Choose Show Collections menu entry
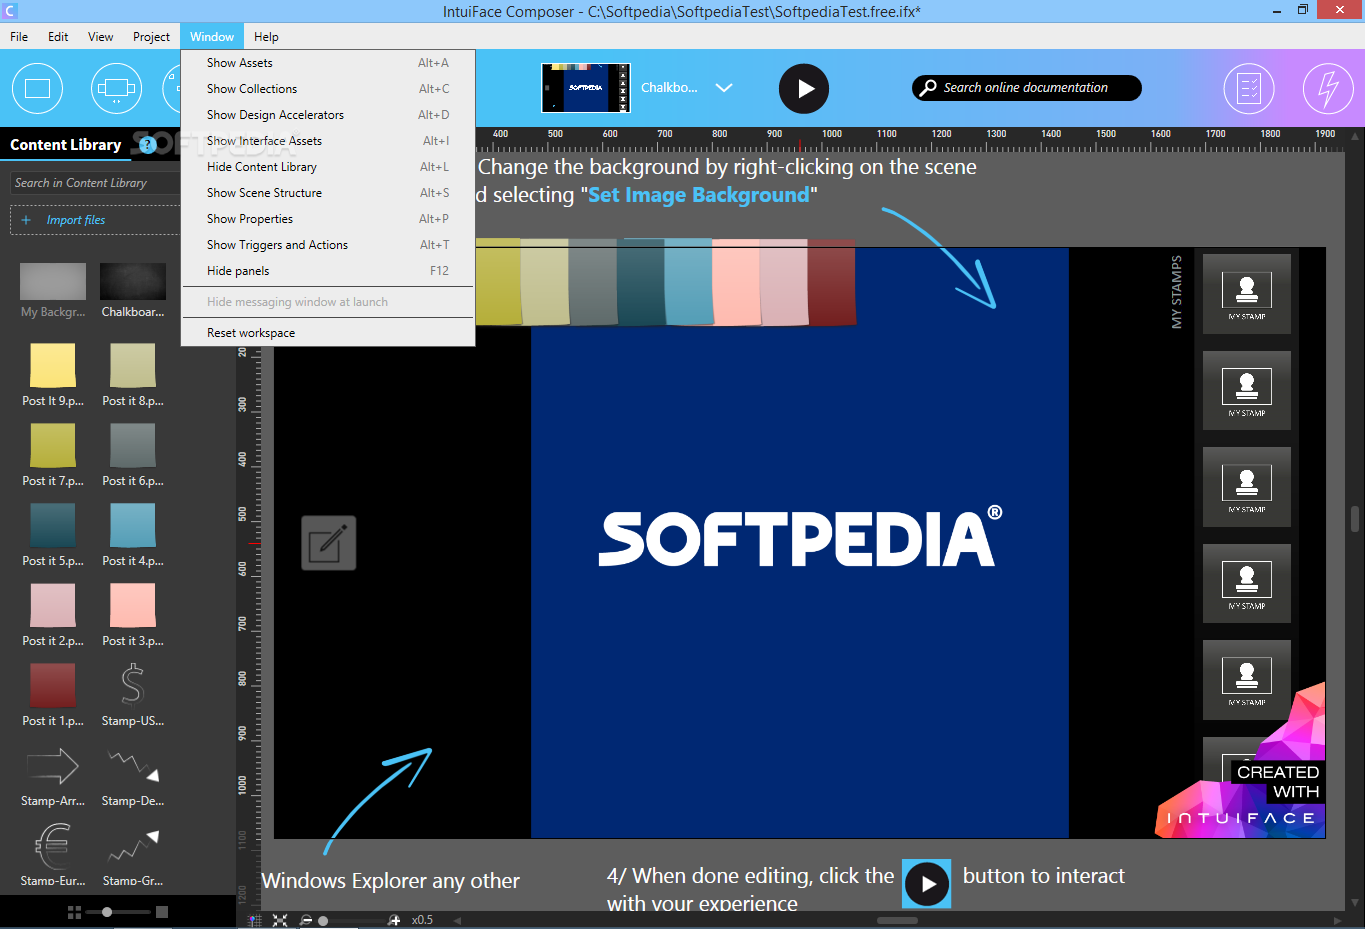This screenshot has height=929, width=1365. tap(328, 89)
